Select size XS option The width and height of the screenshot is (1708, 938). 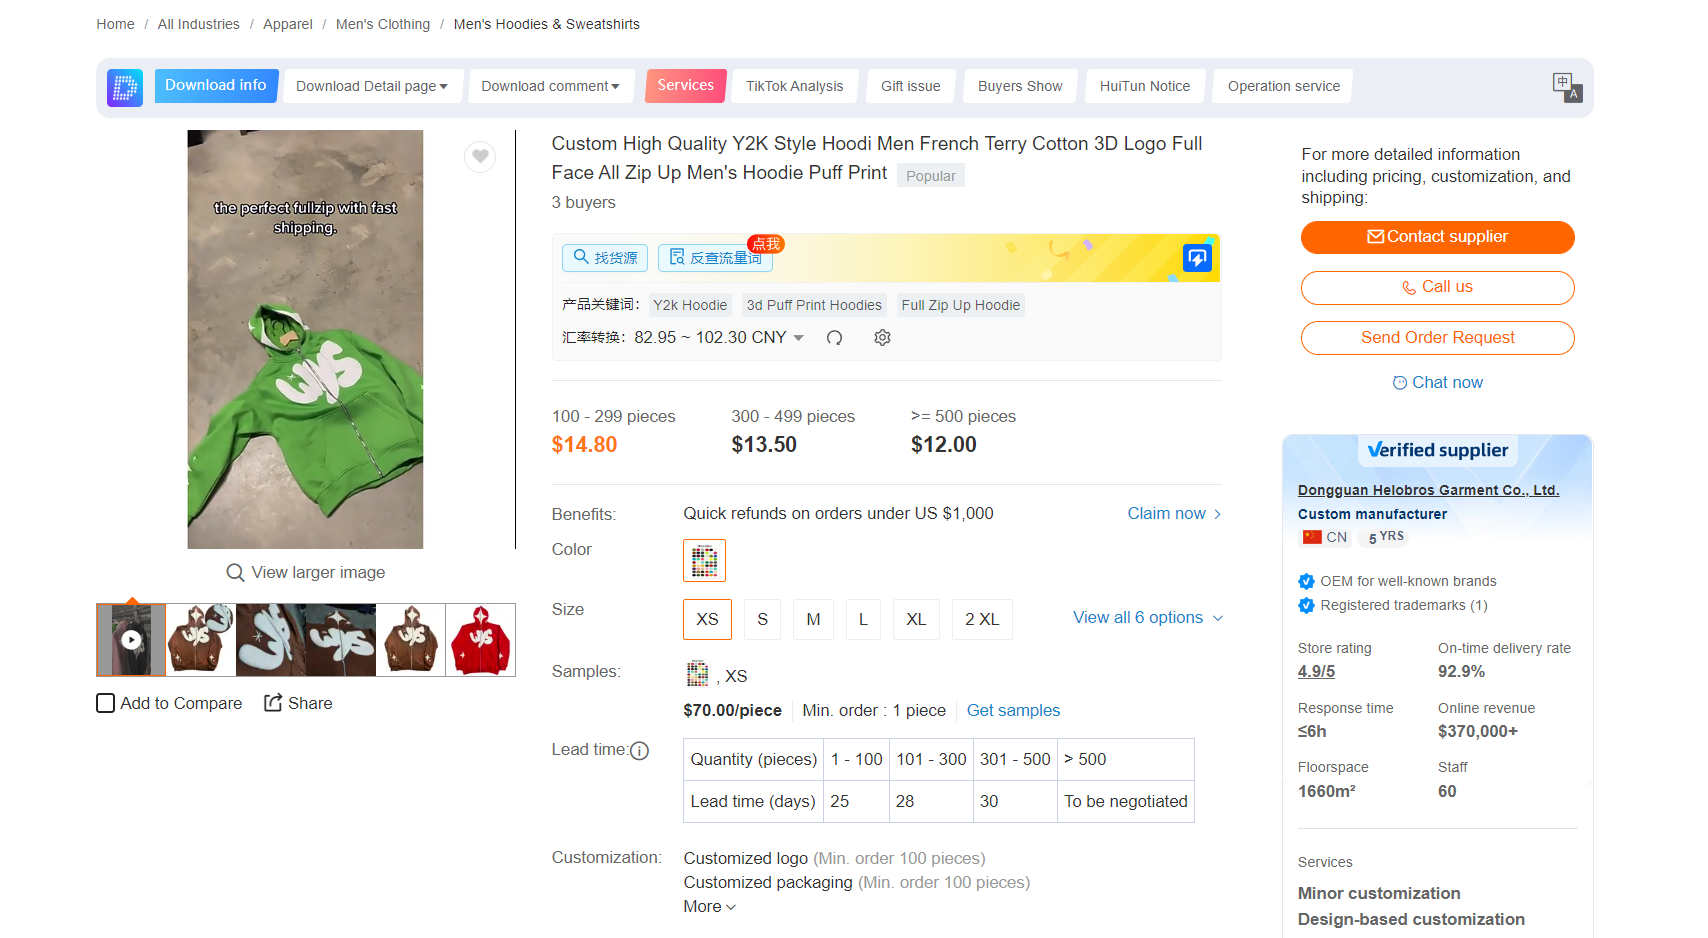pos(707,619)
